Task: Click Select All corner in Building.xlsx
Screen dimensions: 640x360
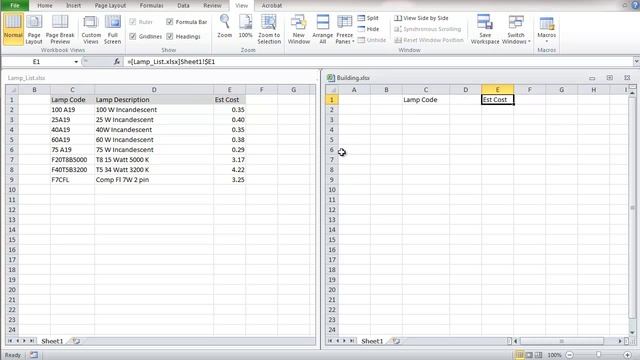Action: coord(332,90)
